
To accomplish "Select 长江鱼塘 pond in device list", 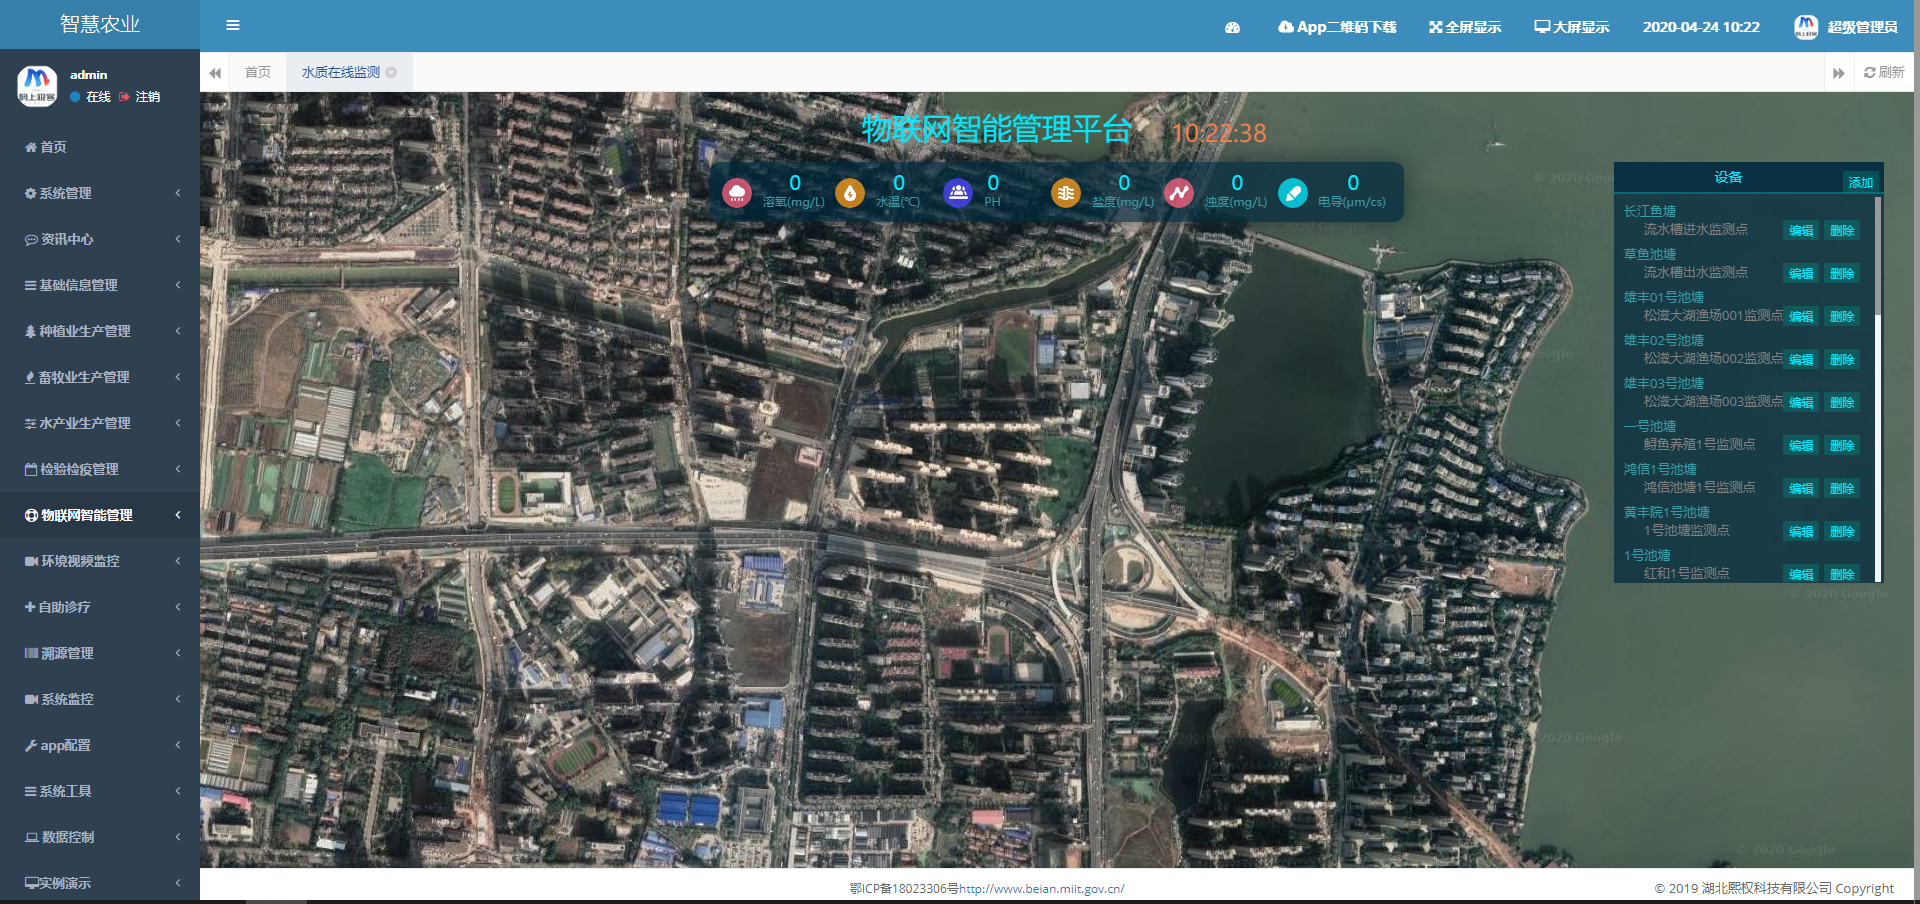I will pyautogui.click(x=1650, y=211).
